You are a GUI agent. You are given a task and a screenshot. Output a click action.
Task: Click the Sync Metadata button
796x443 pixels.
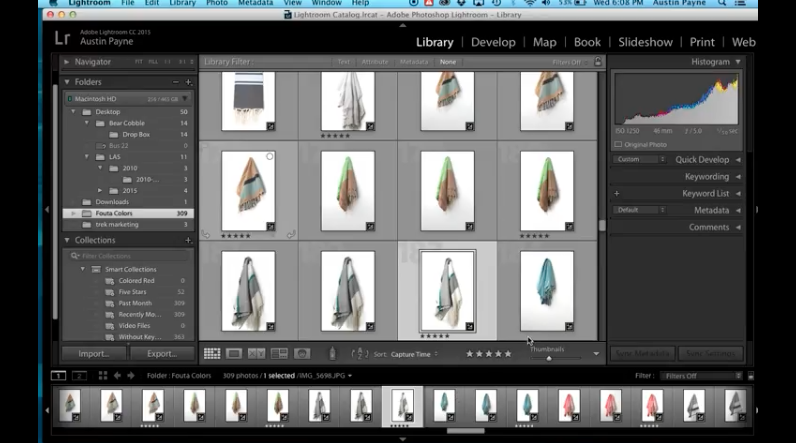click(643, 354)
